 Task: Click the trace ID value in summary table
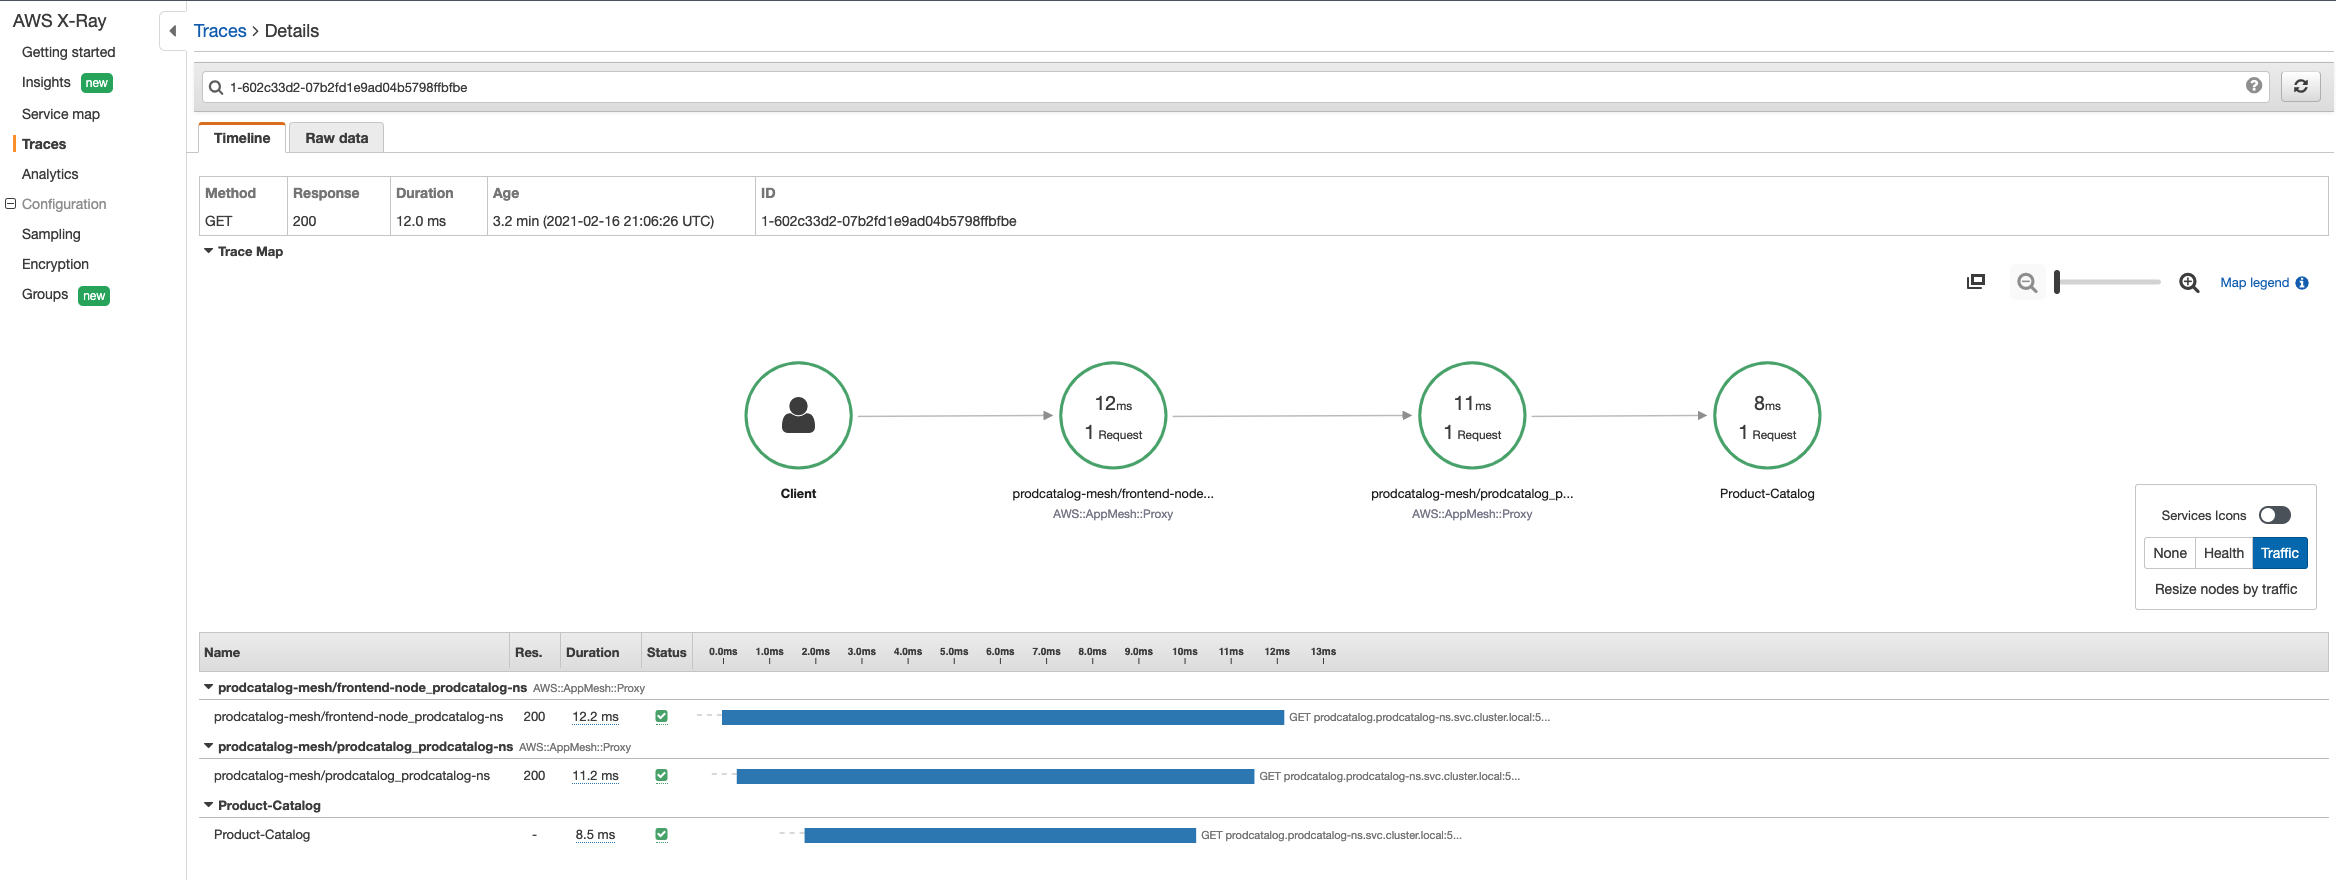[x=888, y=221]
